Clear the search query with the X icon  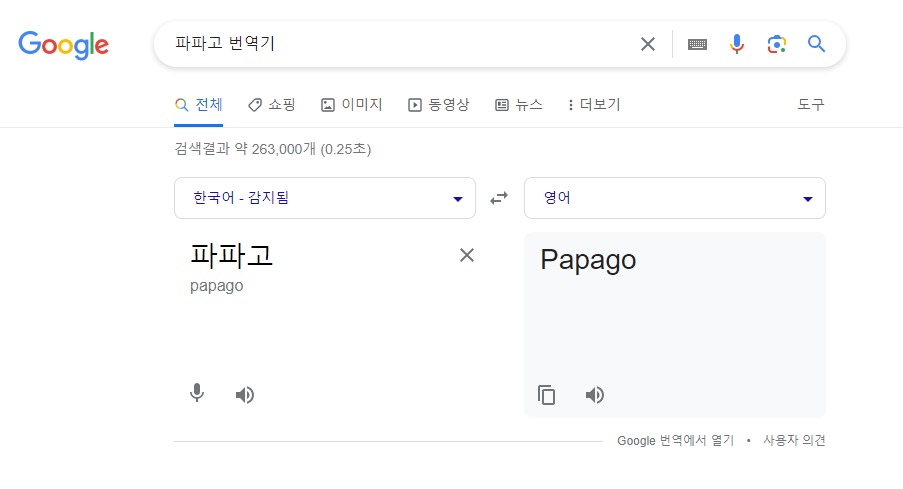648,44
